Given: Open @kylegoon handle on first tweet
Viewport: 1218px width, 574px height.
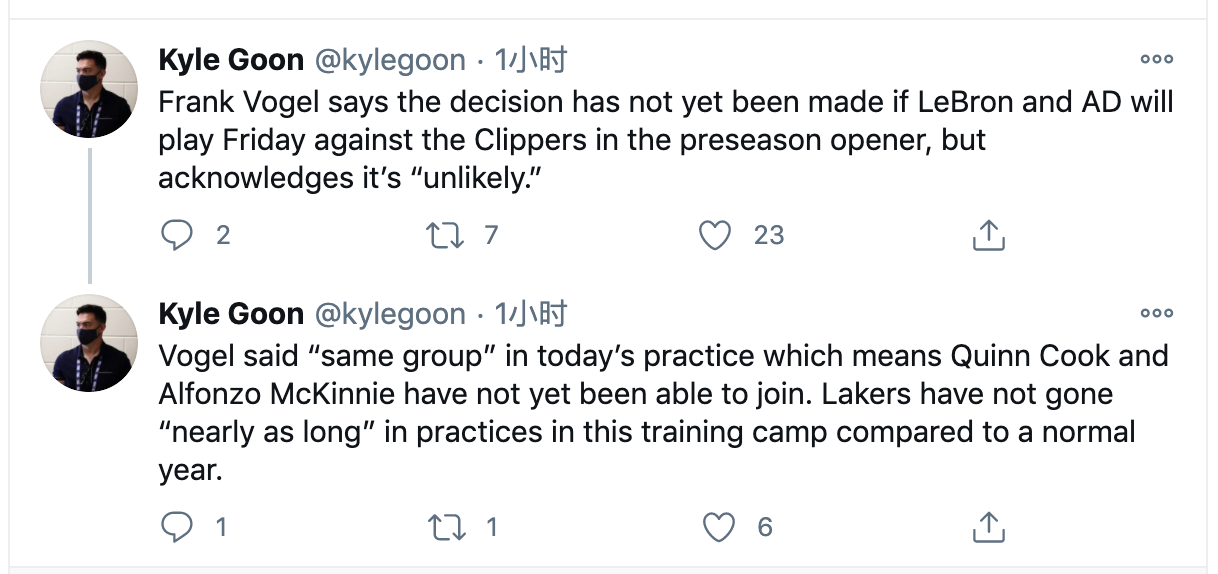Looking at the screenshot, I should click(x=390, y=60).
